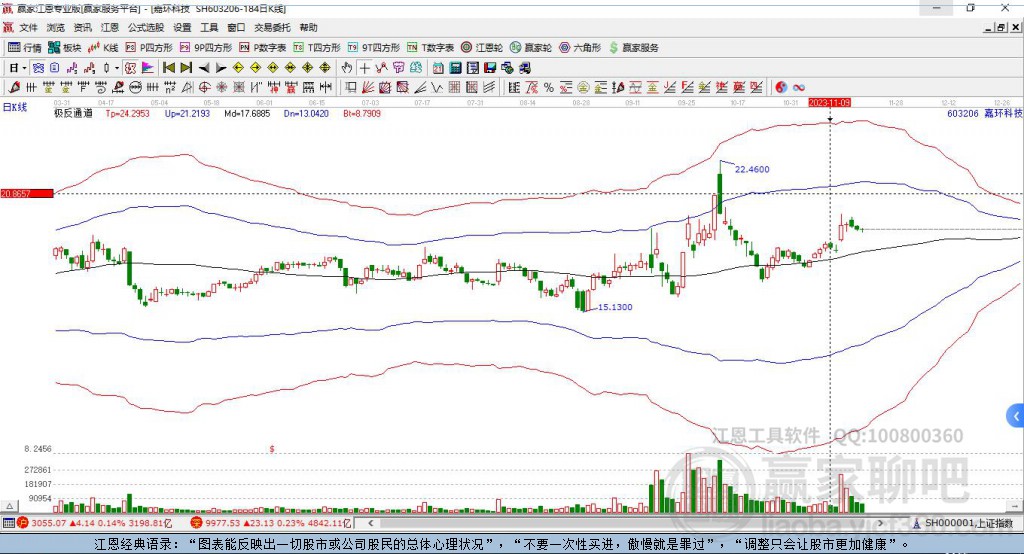Viewport: 1024px width, 554px height.
Task: Click the horizontal scrollbar right arrow
Action: coord(880,523)
